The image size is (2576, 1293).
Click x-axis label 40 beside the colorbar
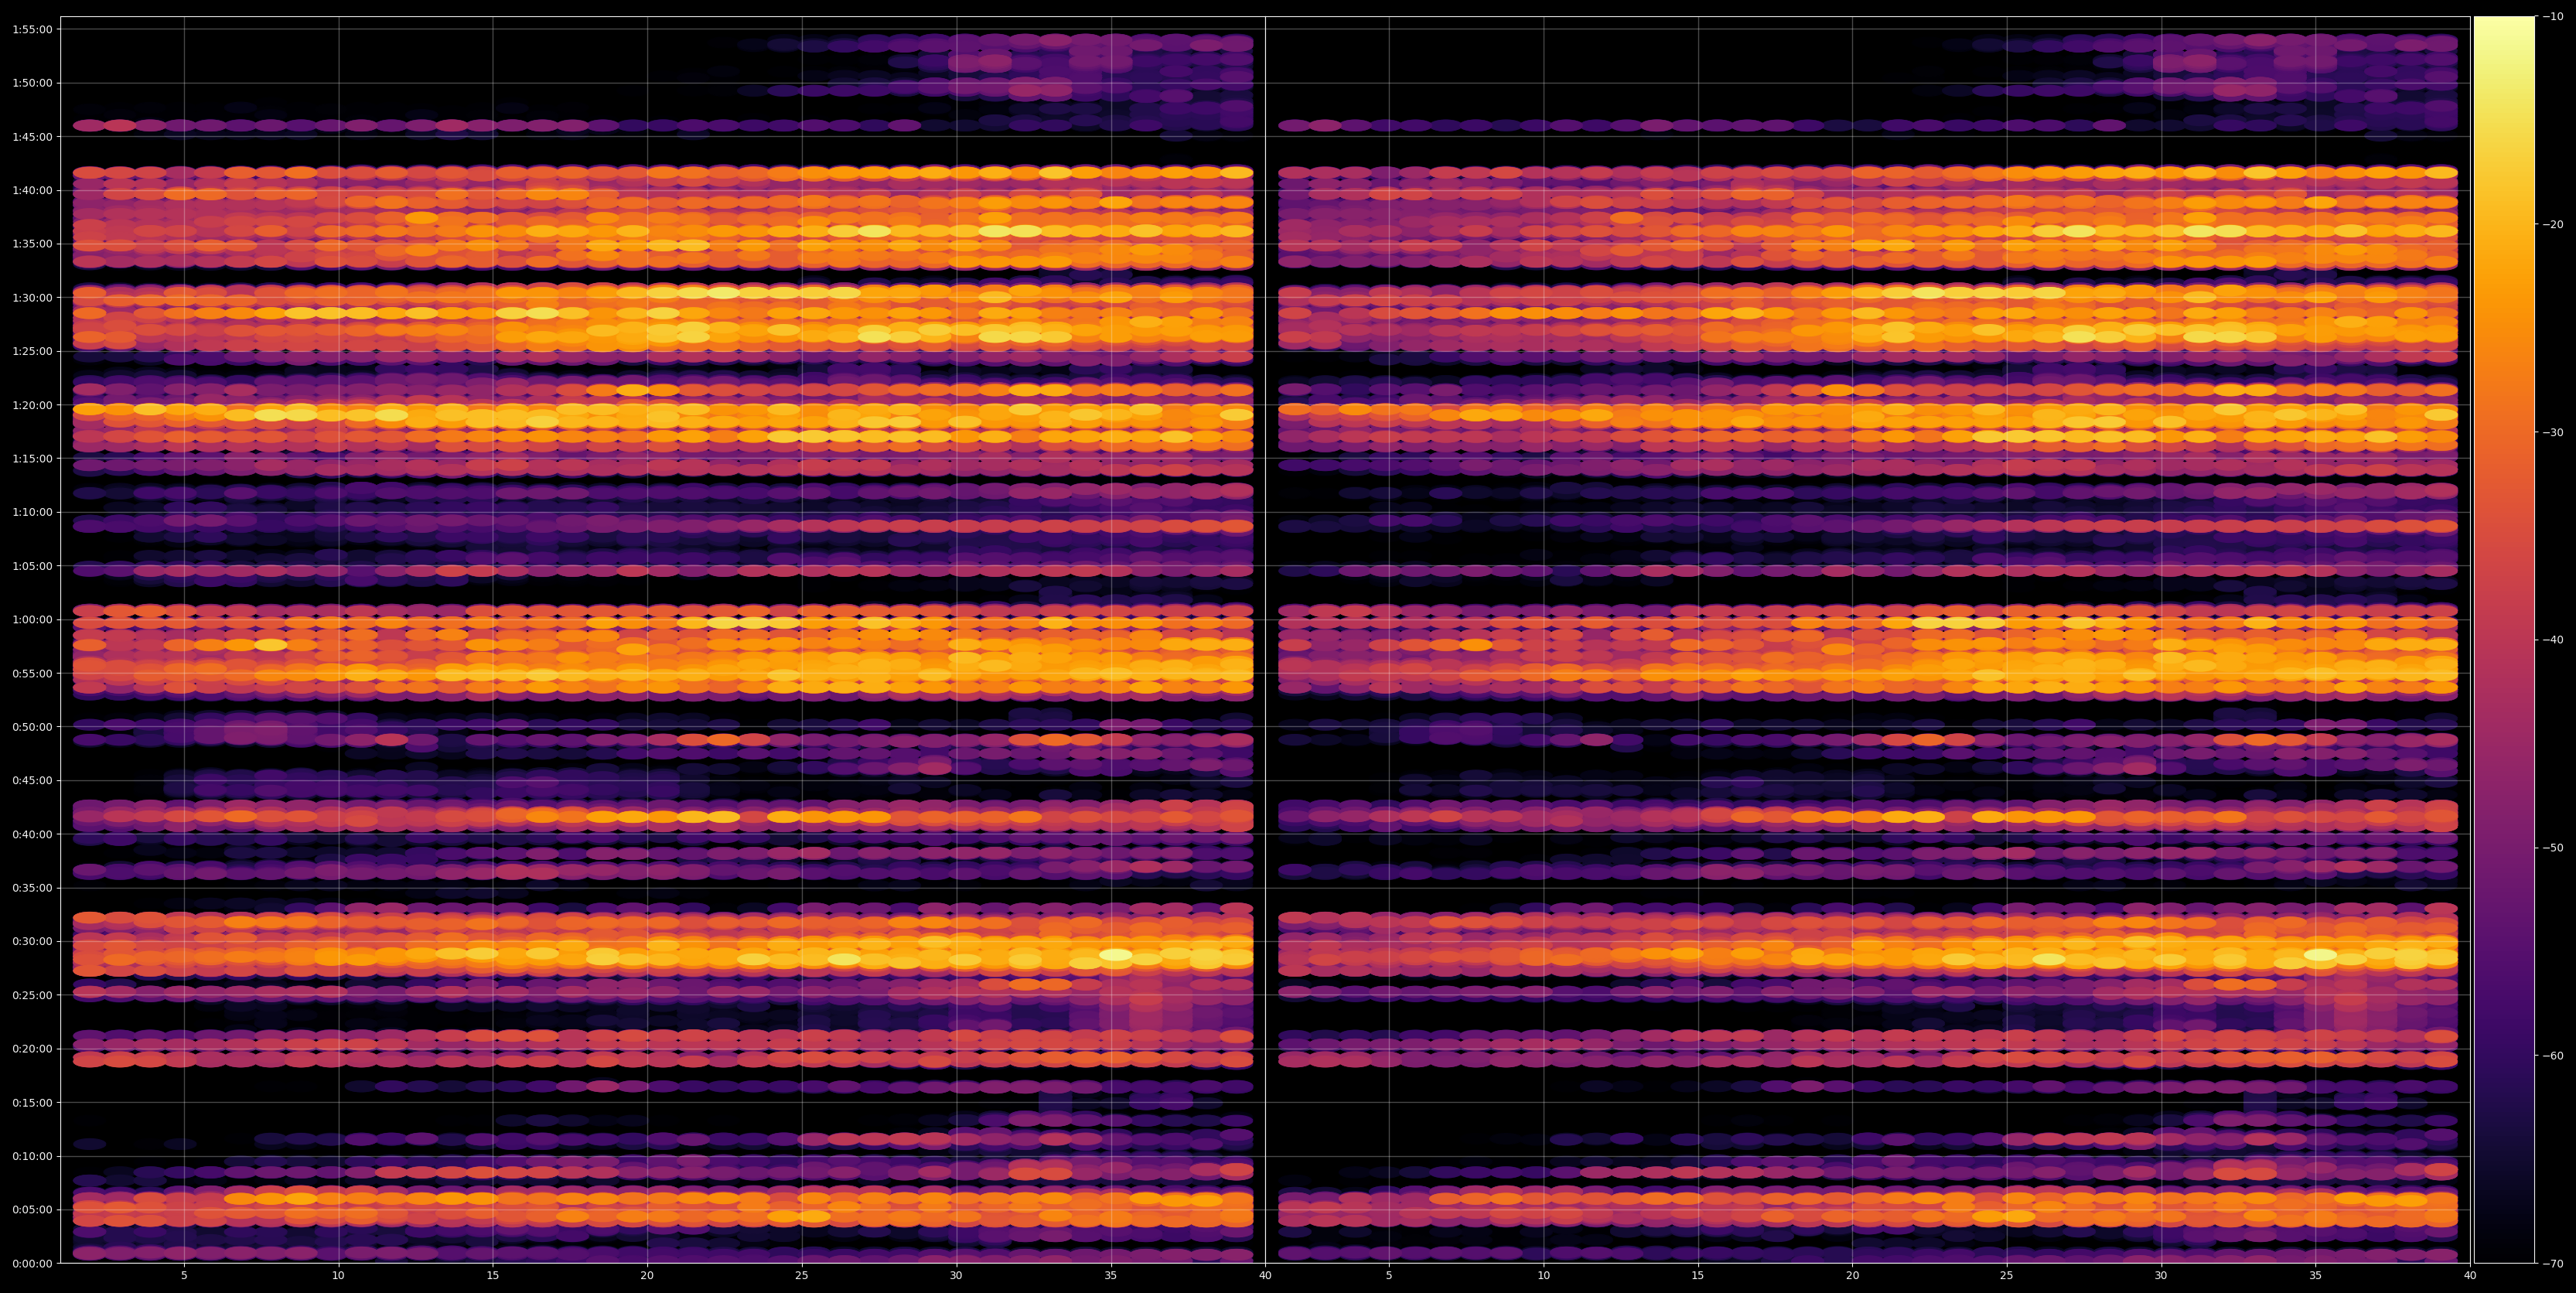click(x=2470, y=1276)
